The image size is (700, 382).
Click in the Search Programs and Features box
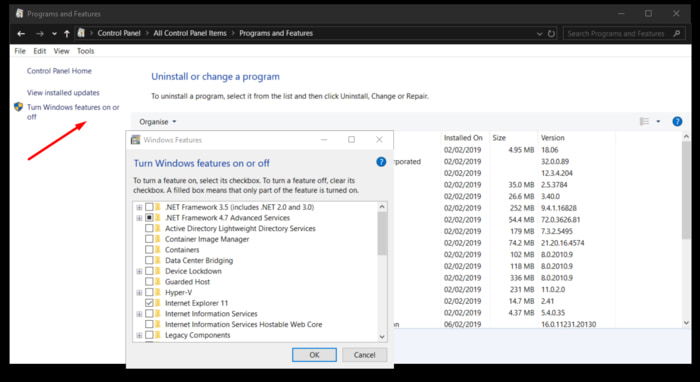(x=619, y=33)
